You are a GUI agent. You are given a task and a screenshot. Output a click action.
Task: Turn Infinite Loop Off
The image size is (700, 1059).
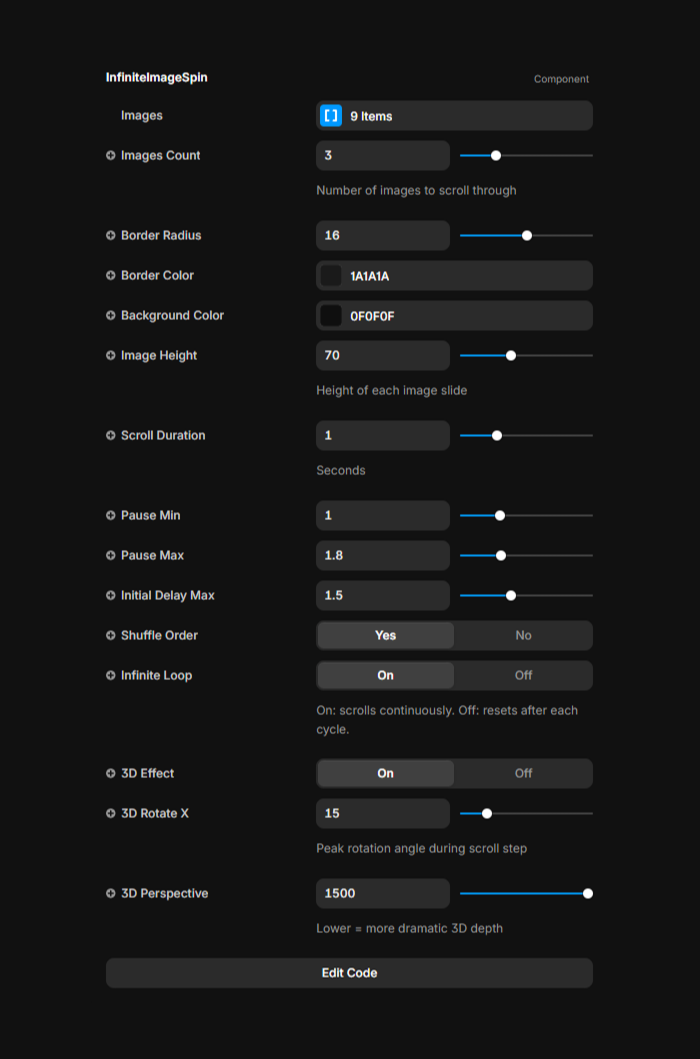[x=523, y=676]
